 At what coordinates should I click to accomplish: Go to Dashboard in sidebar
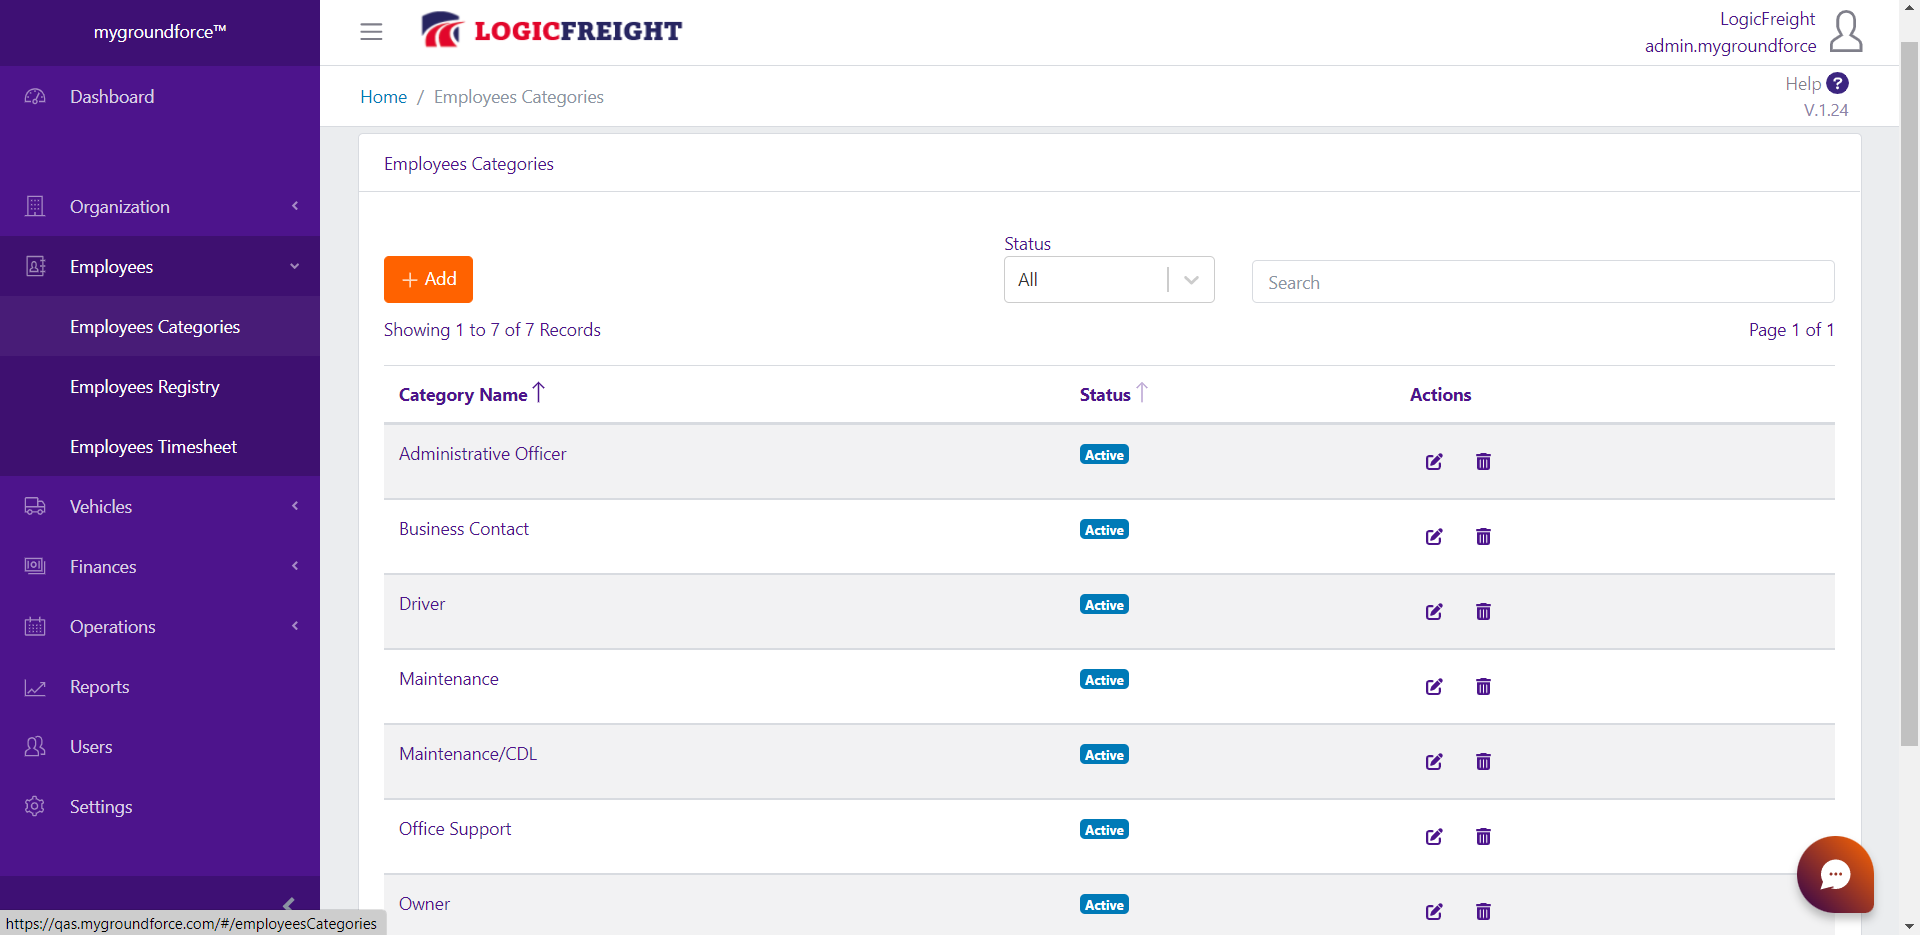[112, 97]
